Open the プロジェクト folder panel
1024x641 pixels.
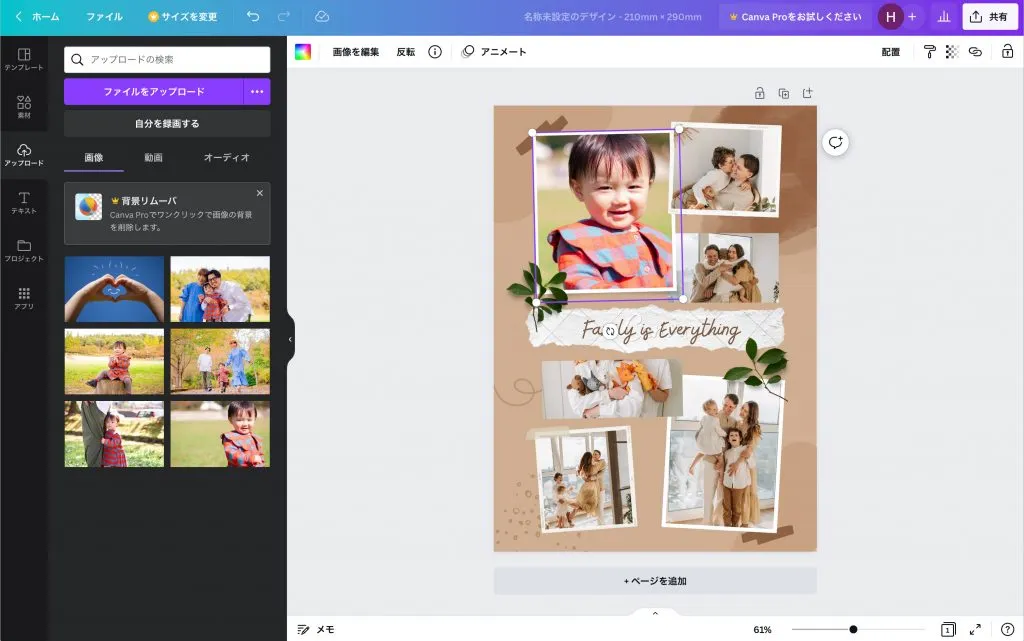pos(24,250)
